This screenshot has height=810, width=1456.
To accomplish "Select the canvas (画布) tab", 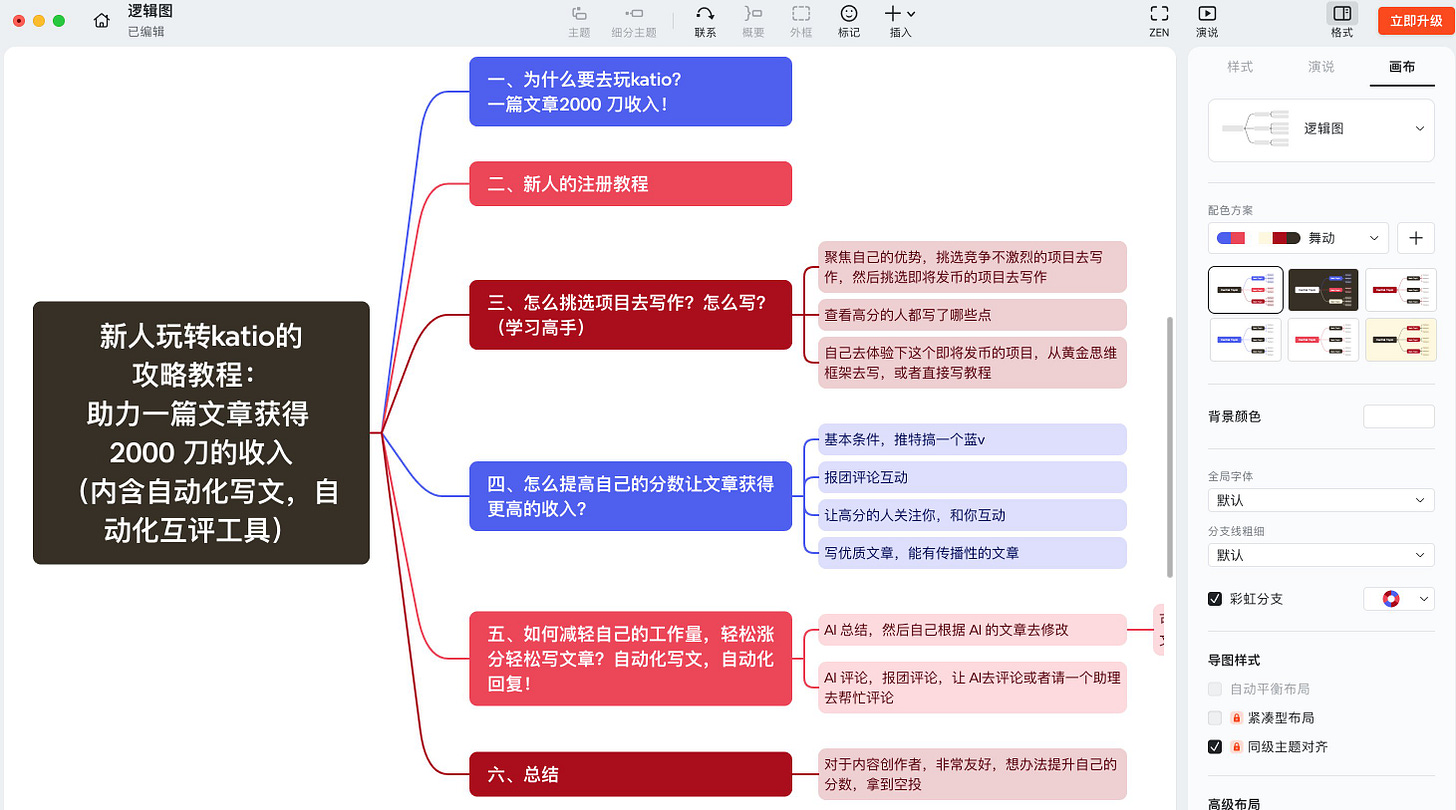I will click(x=1402, y=67).
